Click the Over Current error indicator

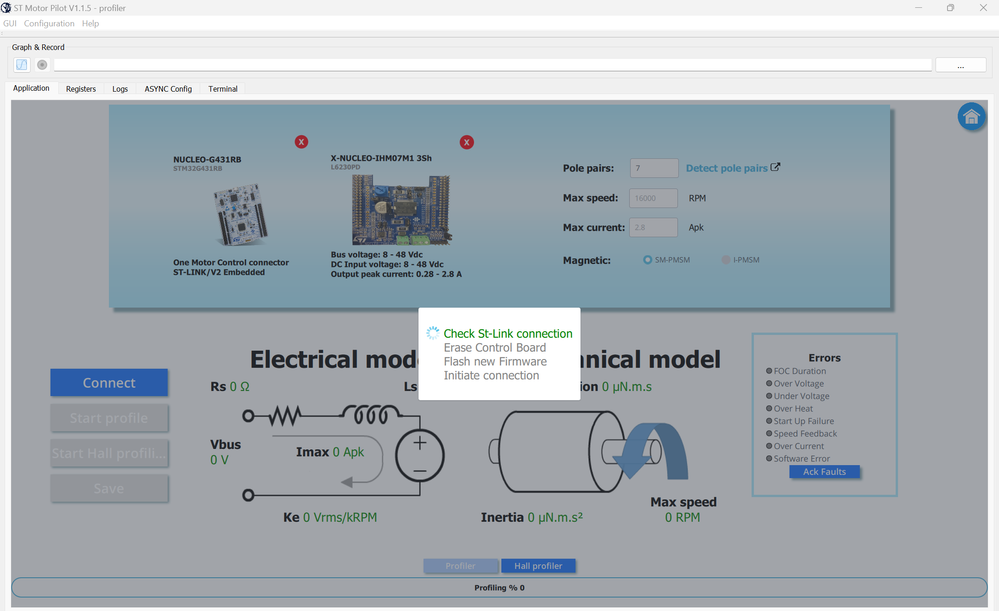769,446
